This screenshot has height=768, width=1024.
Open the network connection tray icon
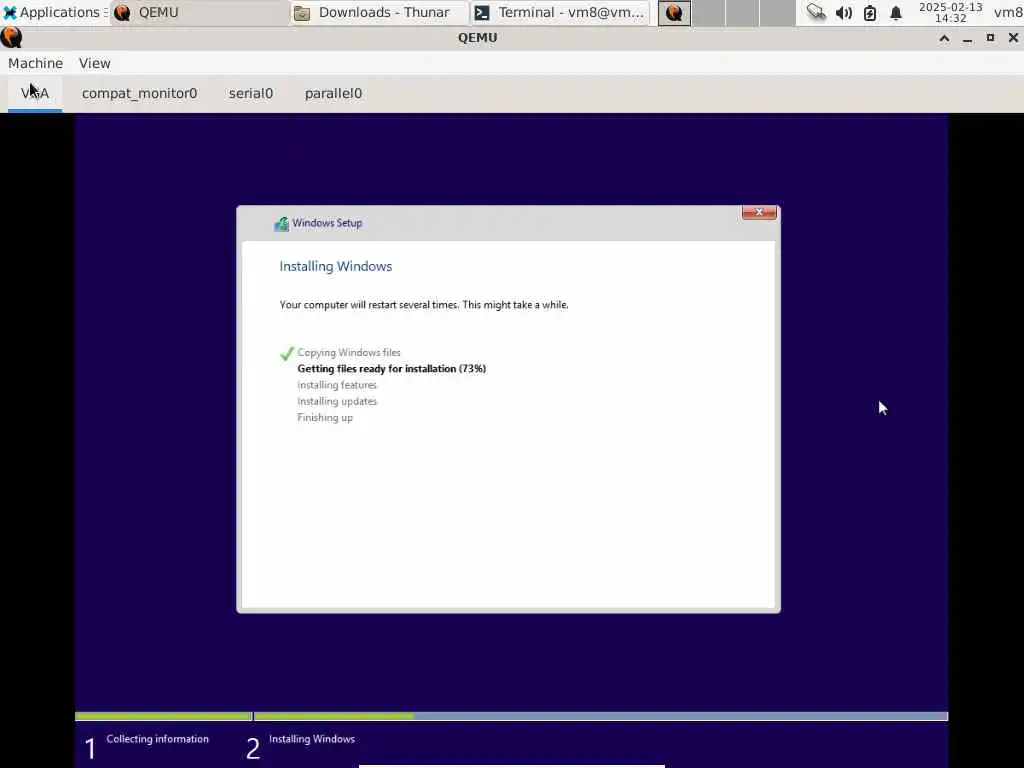click(816, 12)
